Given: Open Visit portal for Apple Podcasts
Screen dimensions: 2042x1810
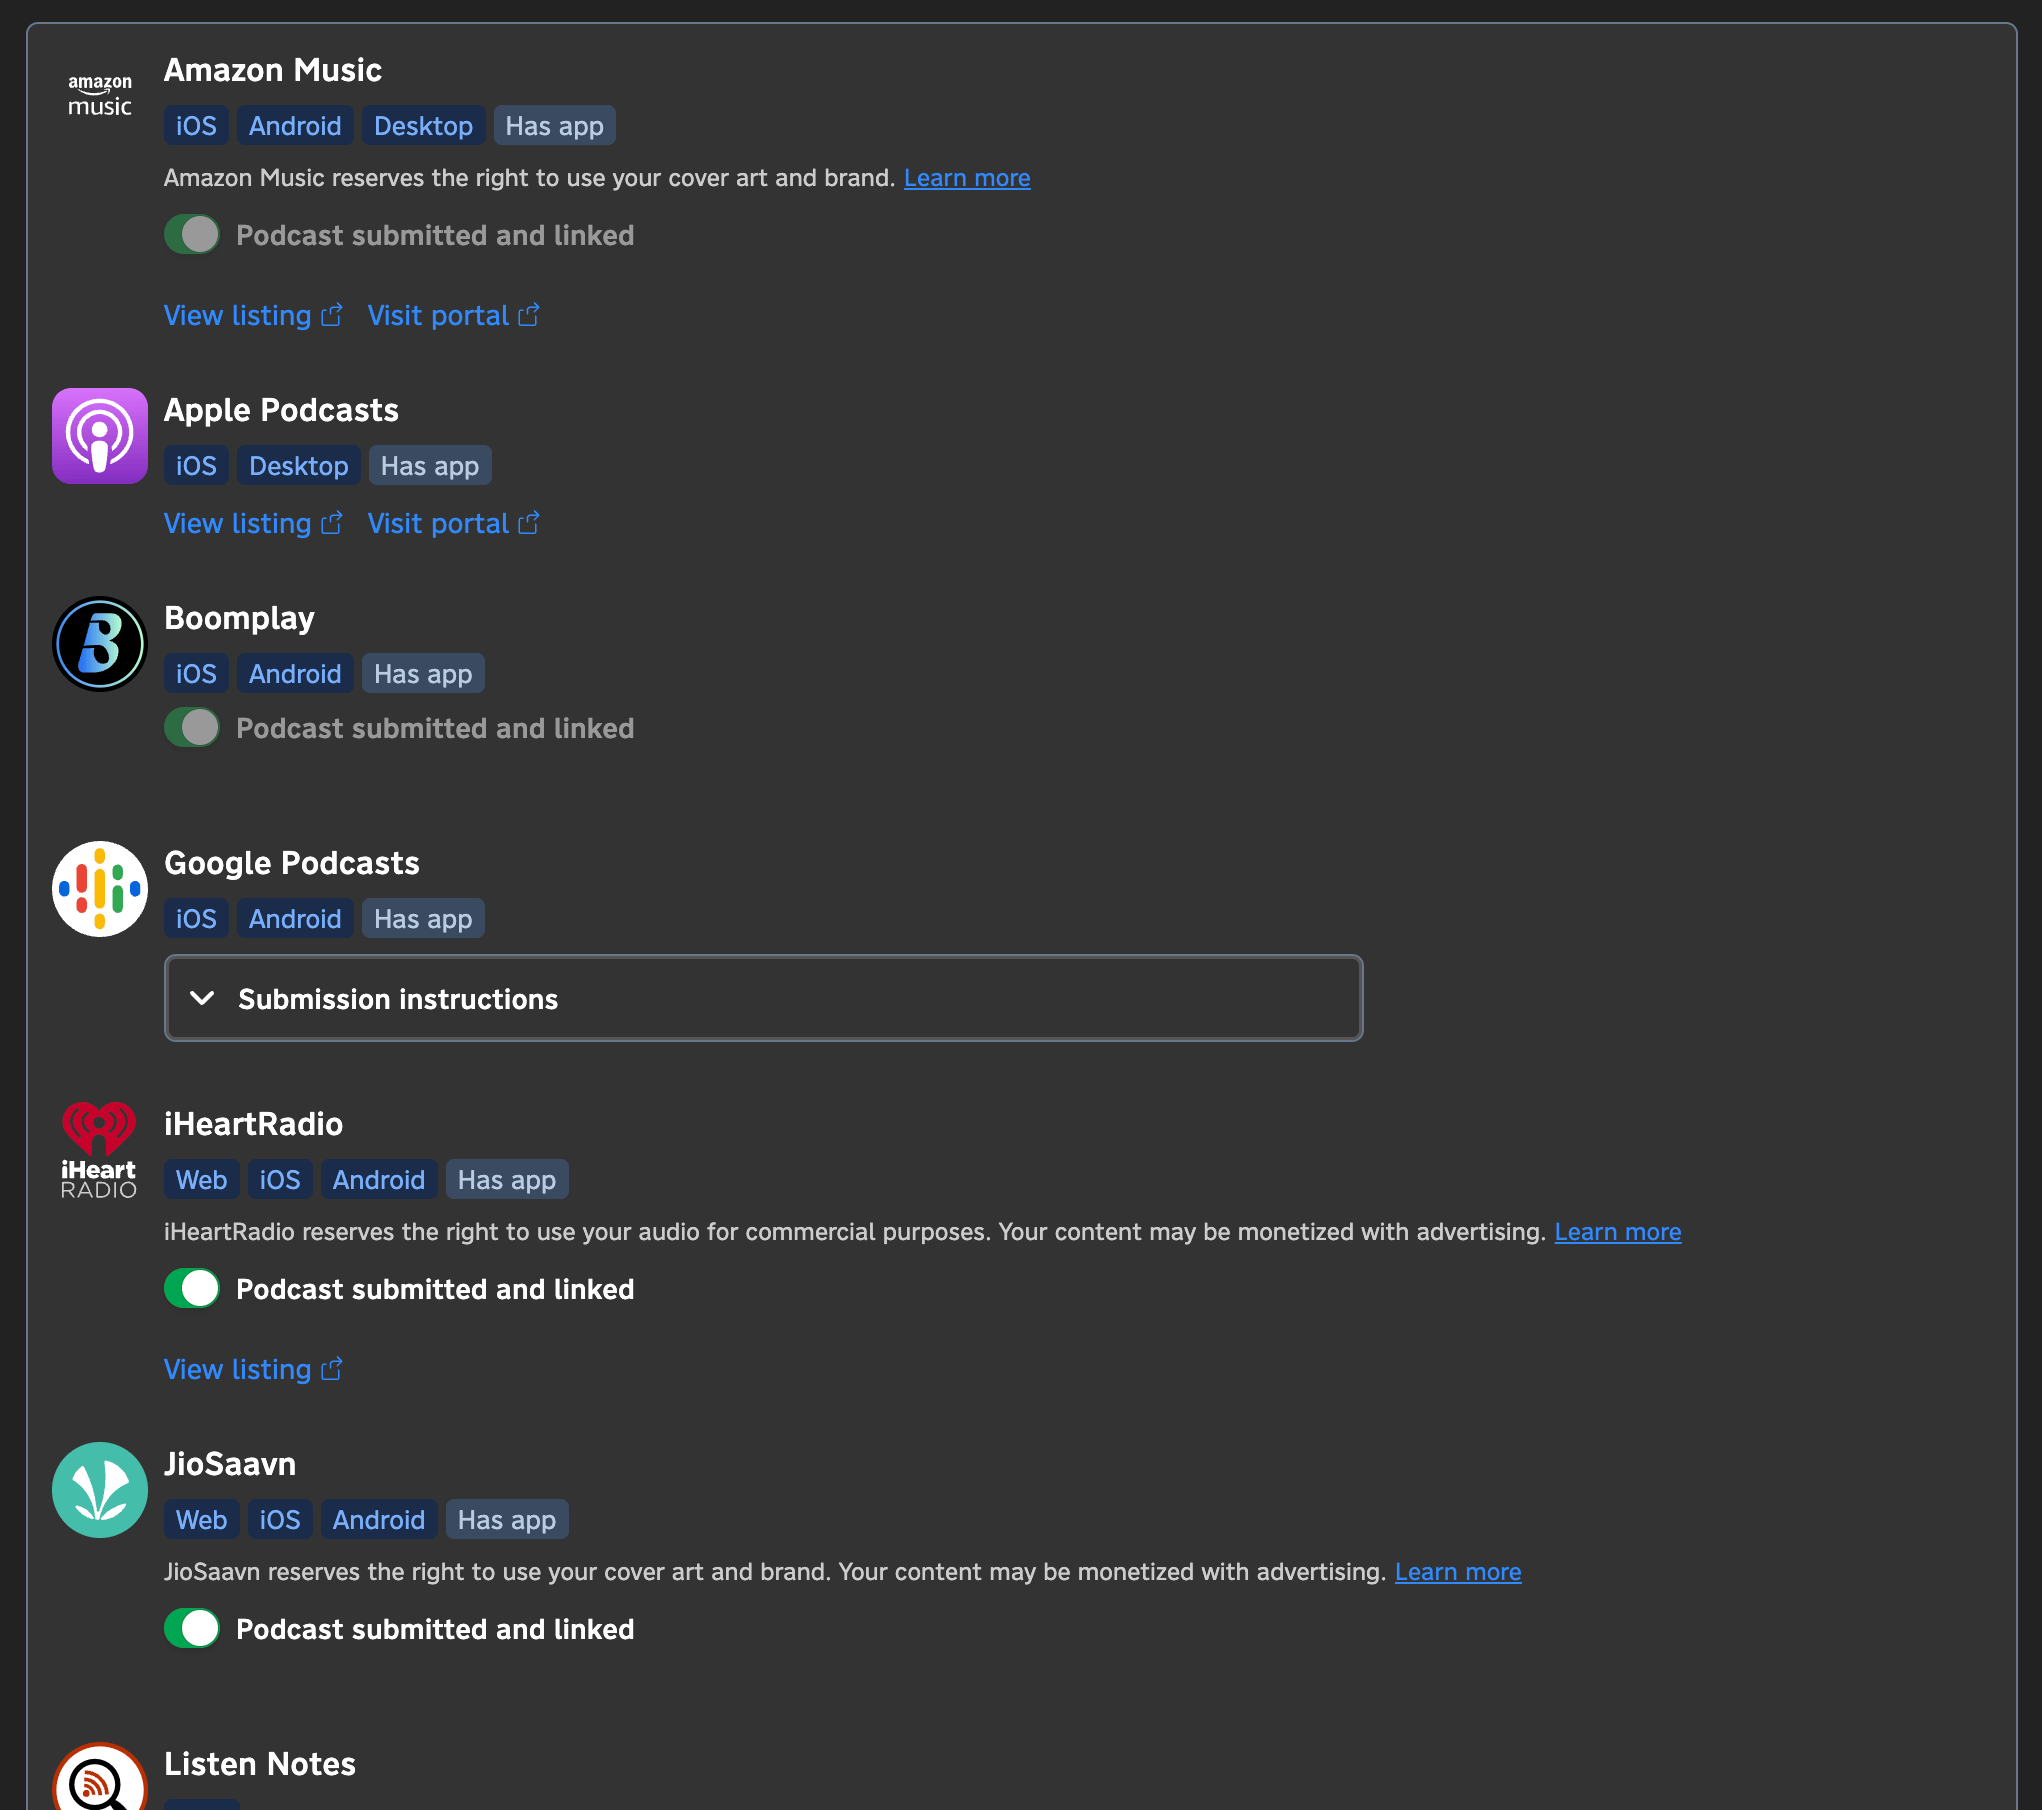Looking at the screenshot, I should tap(437, 522).
